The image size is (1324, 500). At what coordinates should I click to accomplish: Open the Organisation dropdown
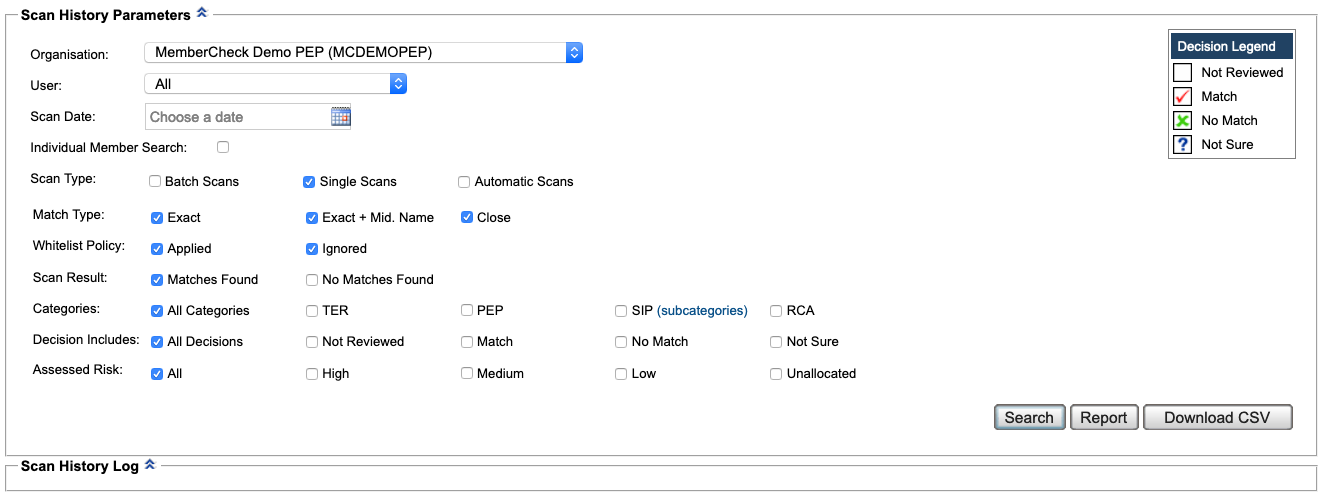coord(364,52)
